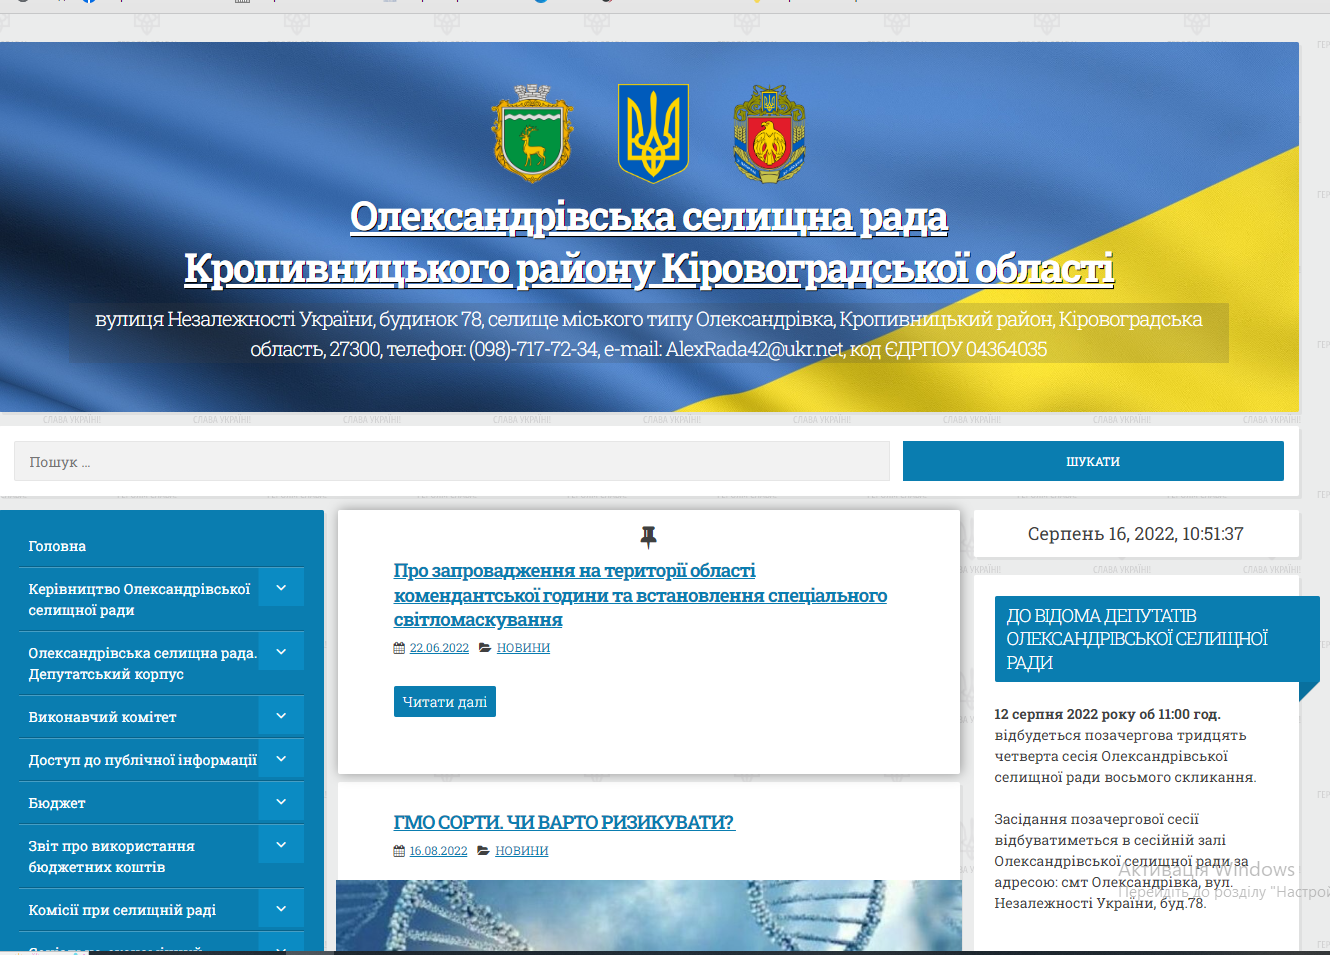Click the clock Серпень 16, 2022 widget

pyautogui.click(x=1136, y=534)
